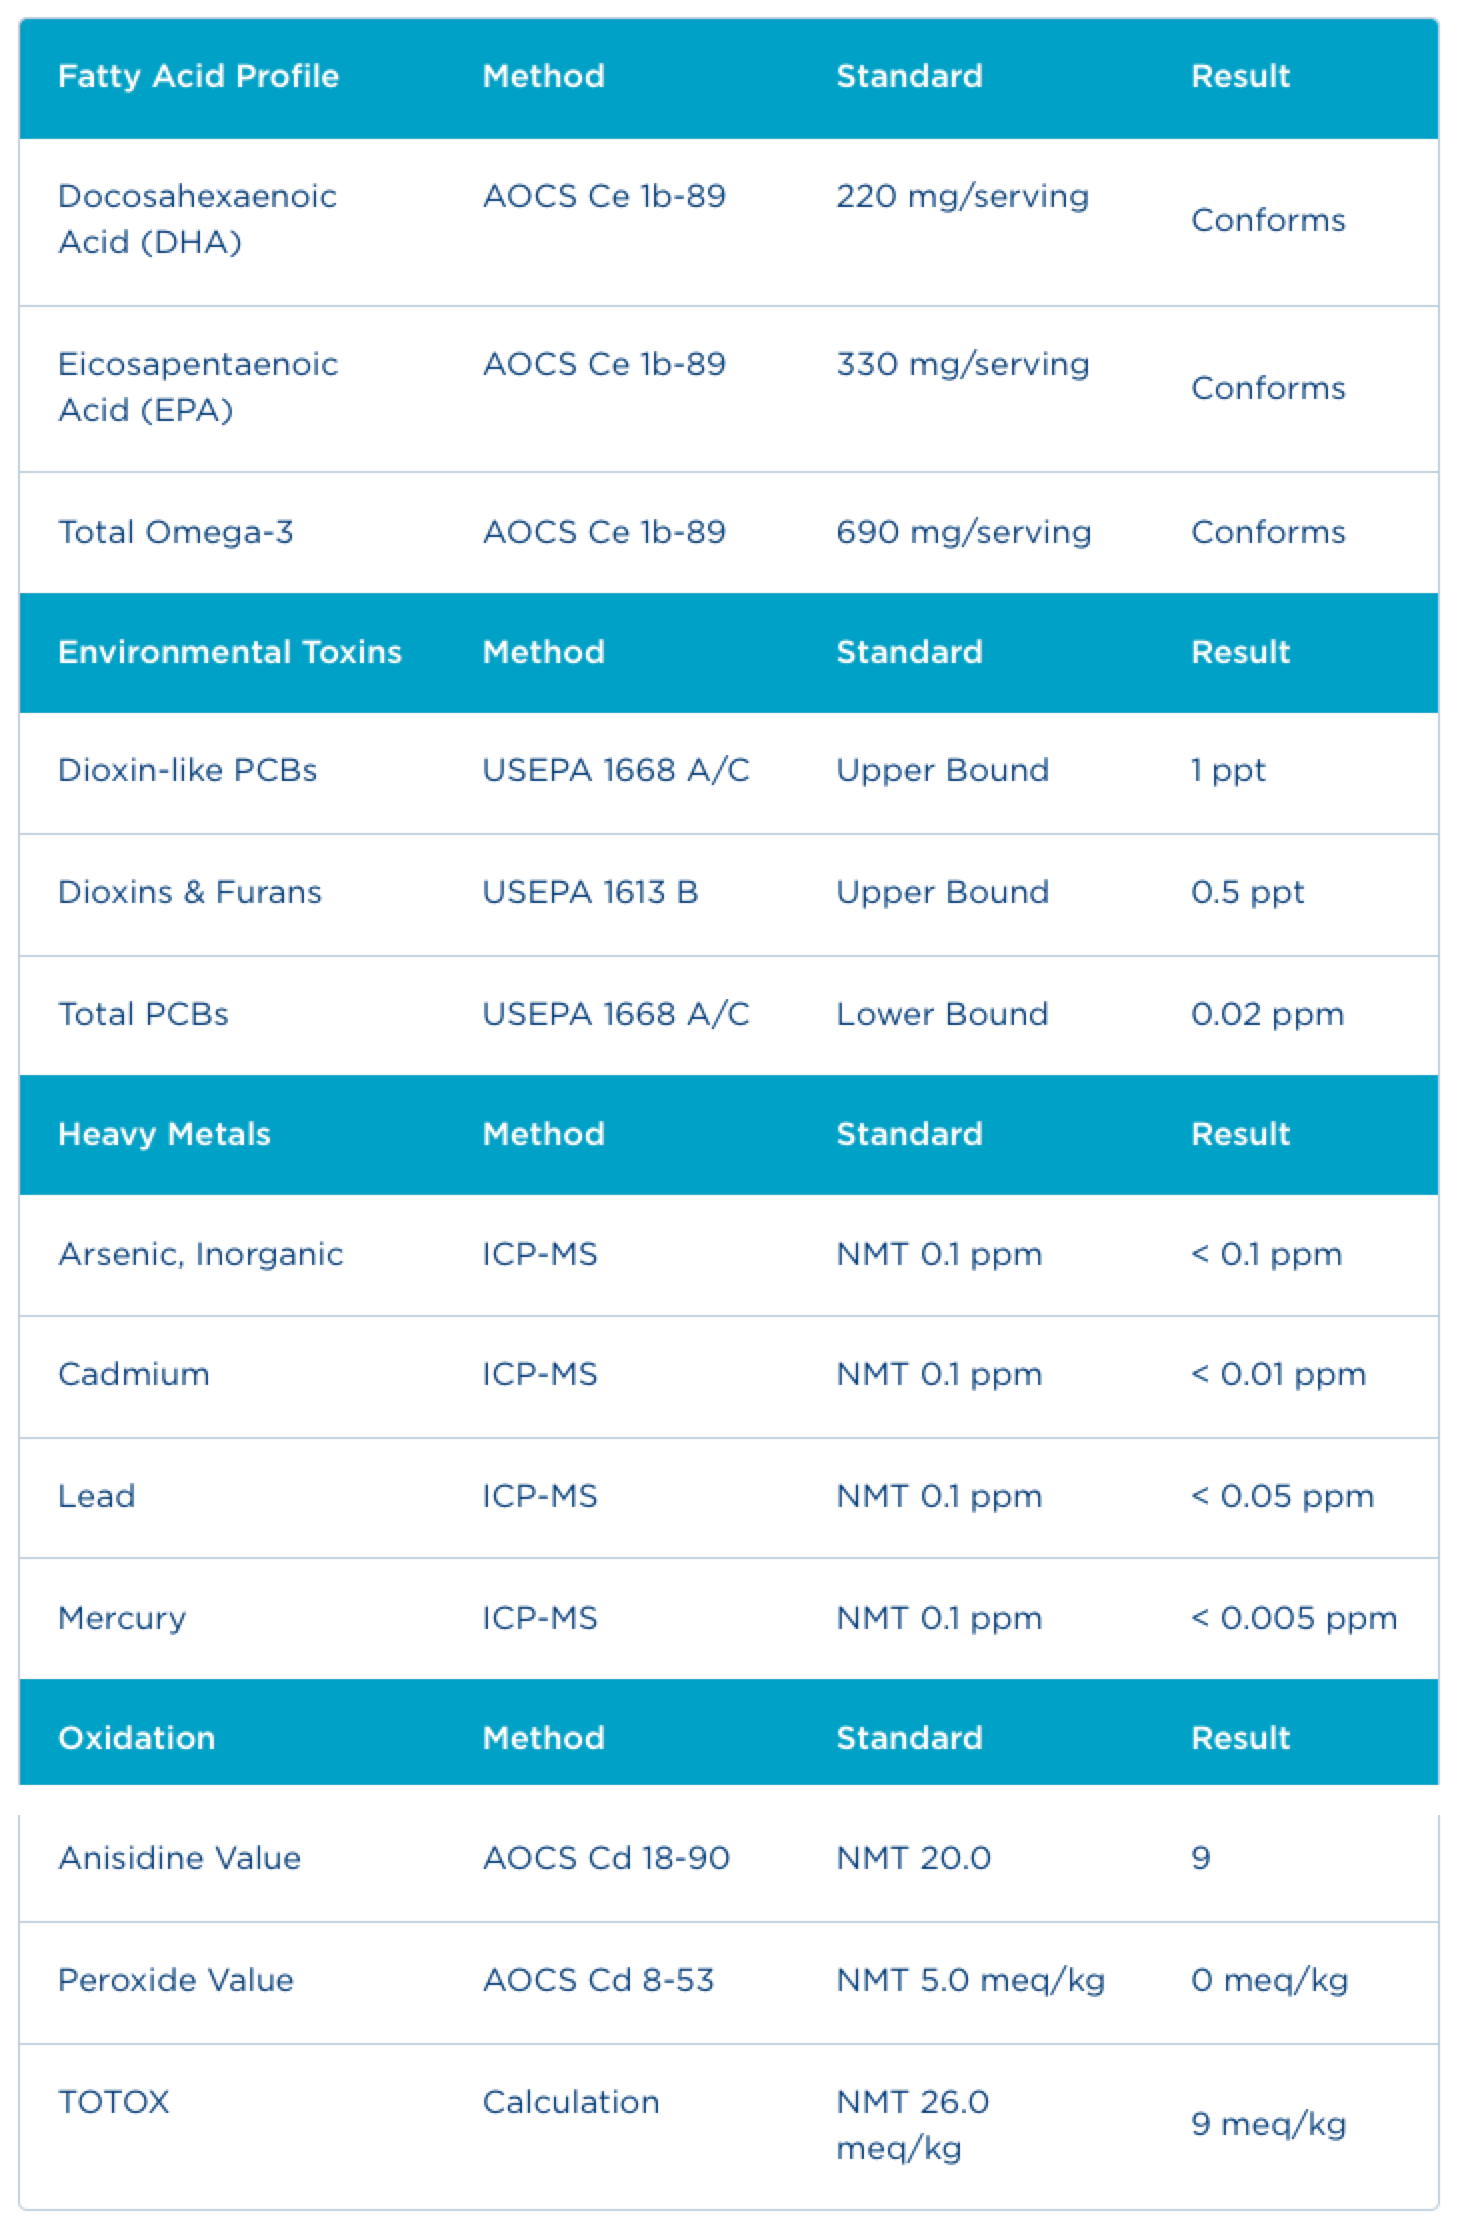
Task: Click the Fatty Acid Profile header
Action: (x=198, y=77)
